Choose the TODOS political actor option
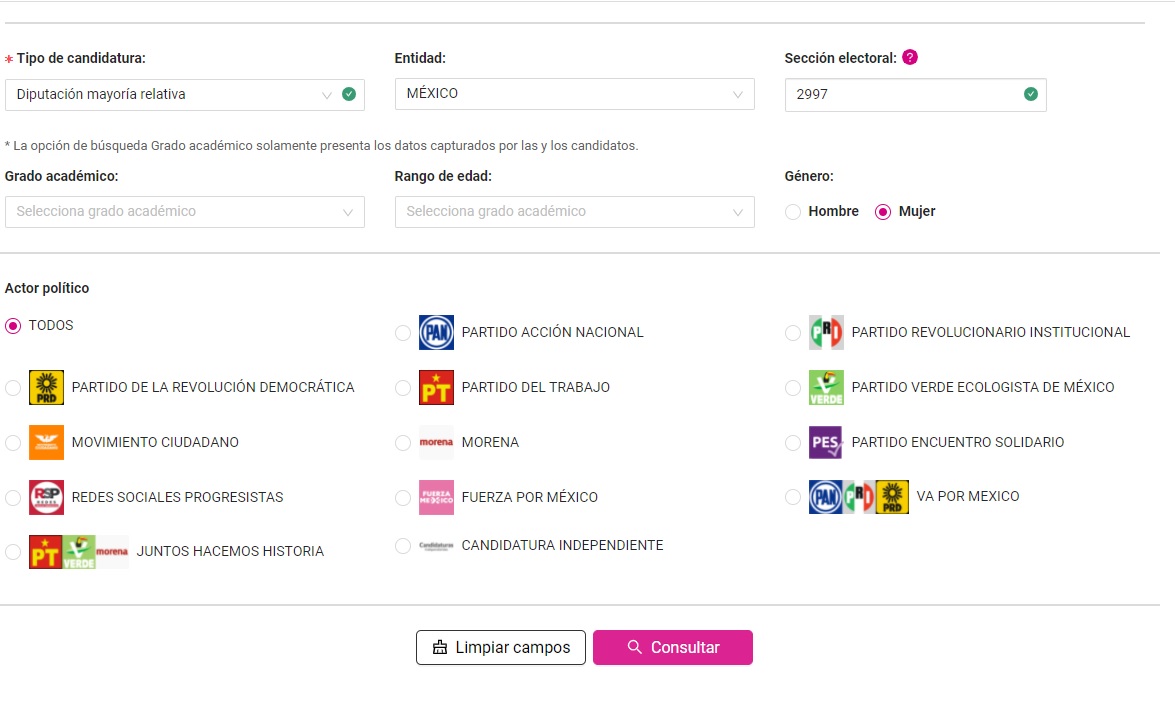Screen dimensions: 1175x713 click(13, 326)
